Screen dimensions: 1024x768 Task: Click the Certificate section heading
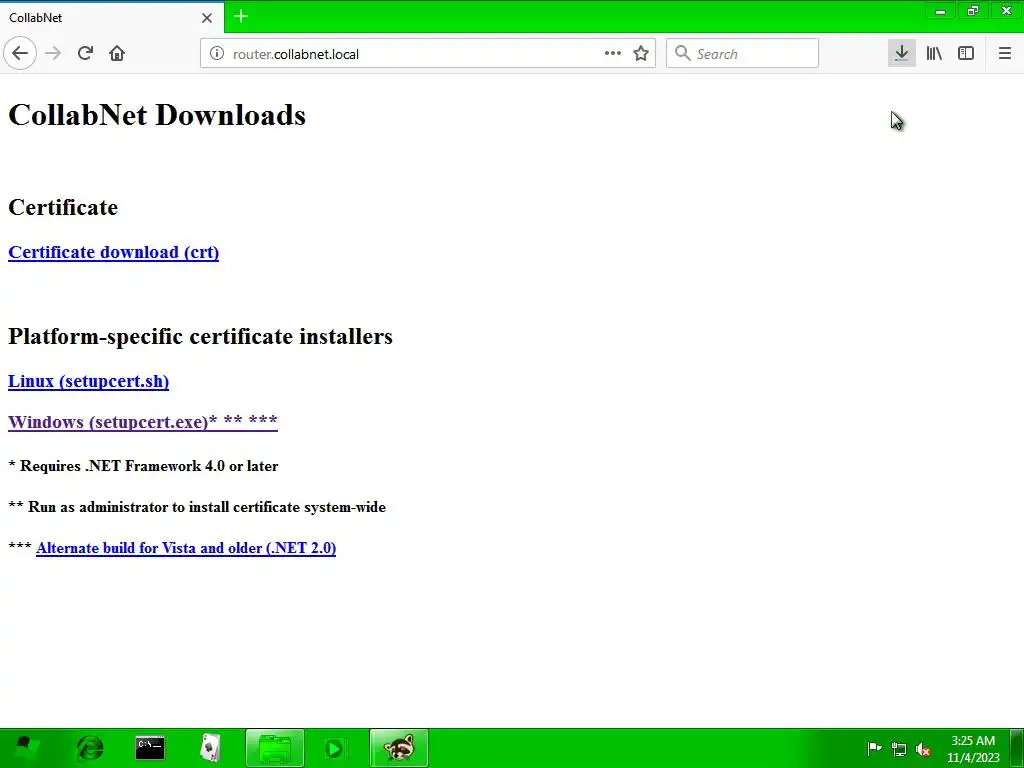[x=63, y=207]
